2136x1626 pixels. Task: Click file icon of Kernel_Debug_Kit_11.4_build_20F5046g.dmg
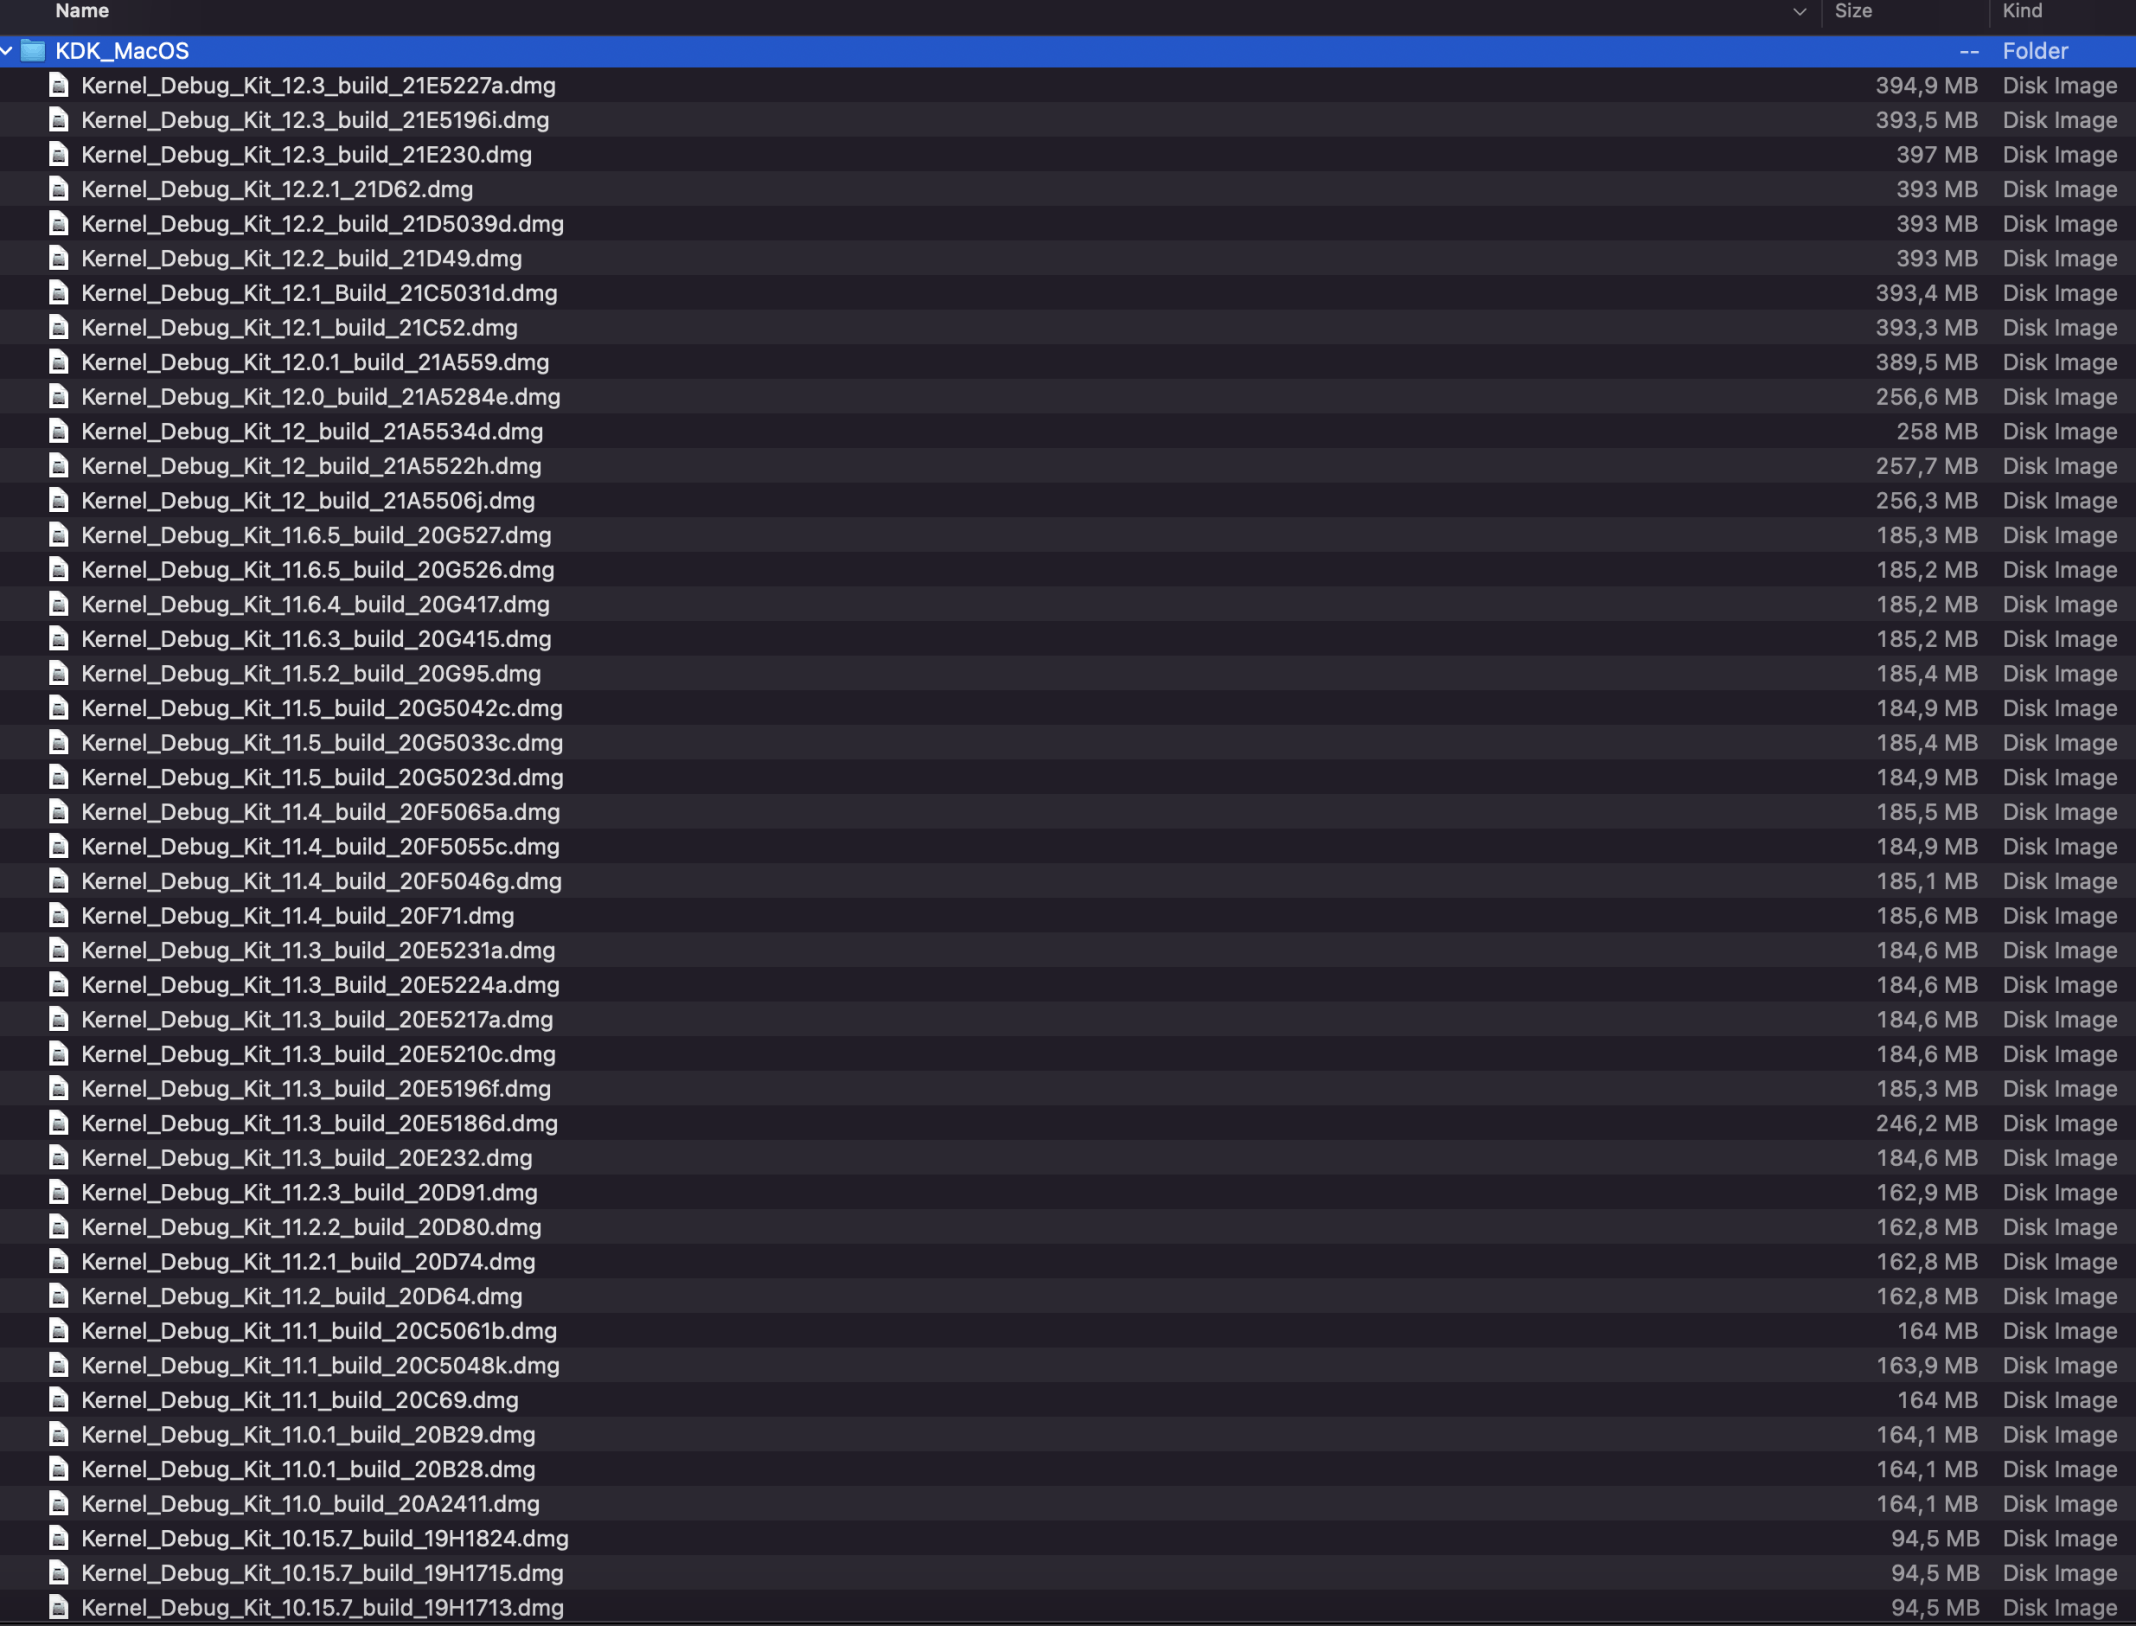59,881
